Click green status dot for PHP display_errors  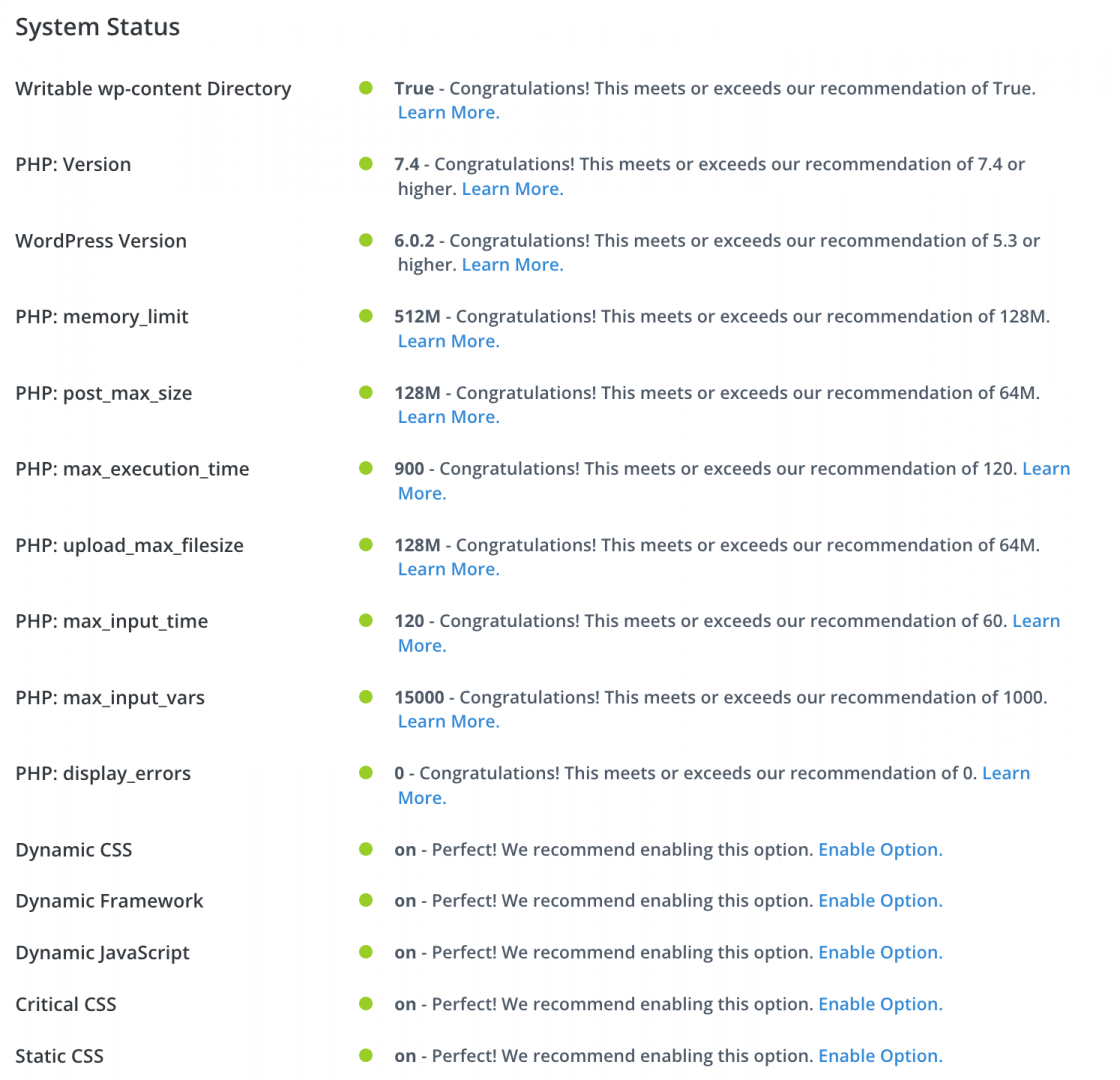click(x=366, y=772)
